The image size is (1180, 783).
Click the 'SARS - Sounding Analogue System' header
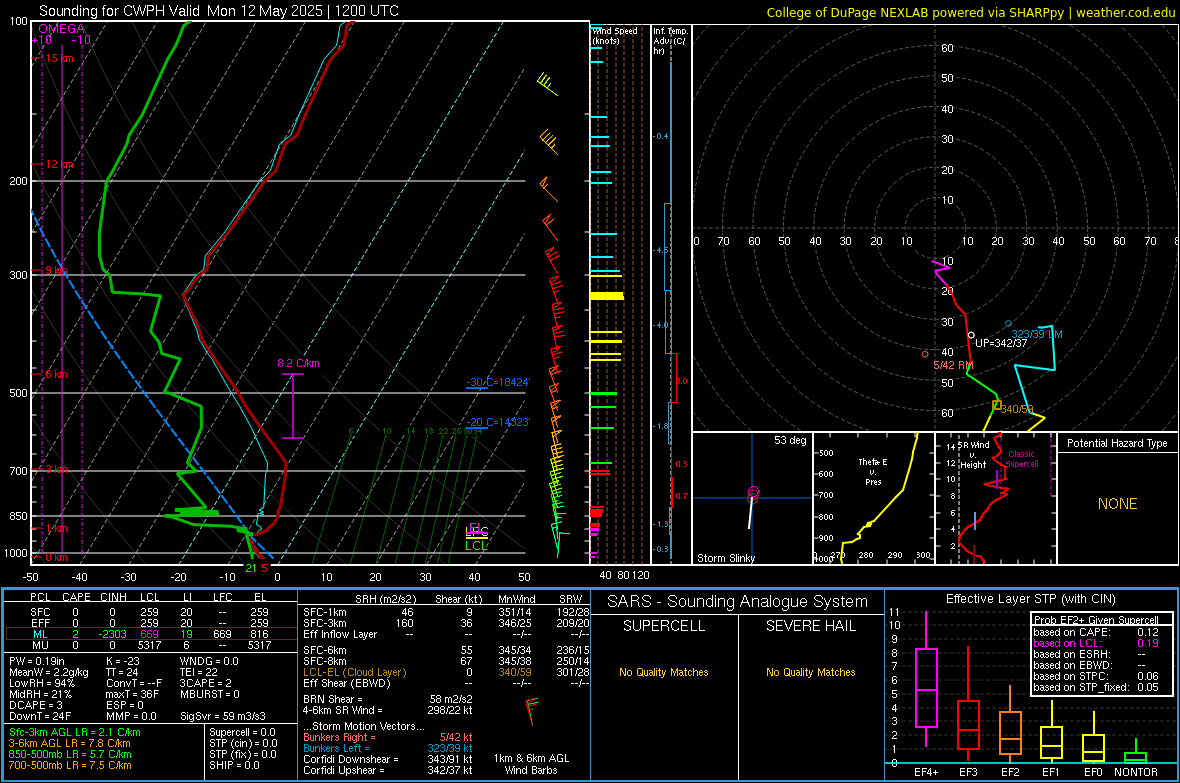(x=738, y=602)
